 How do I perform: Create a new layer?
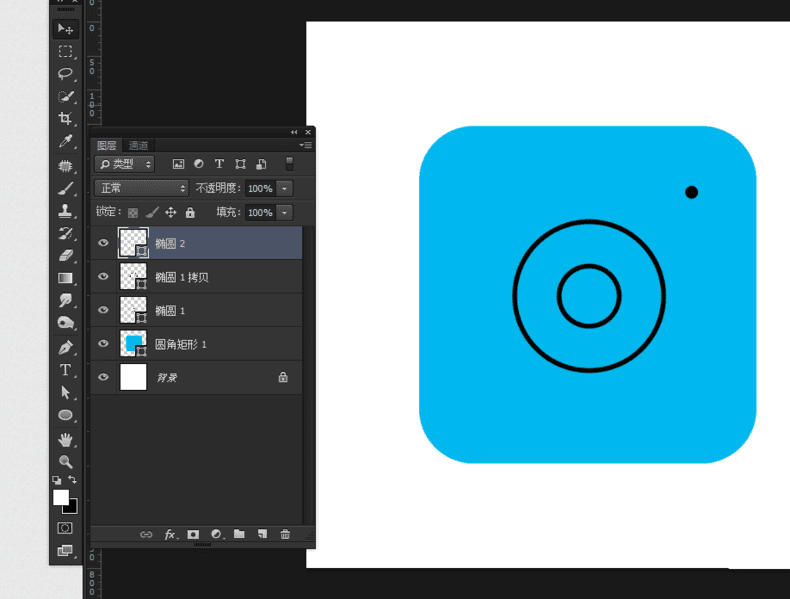[x=262, y=534]
